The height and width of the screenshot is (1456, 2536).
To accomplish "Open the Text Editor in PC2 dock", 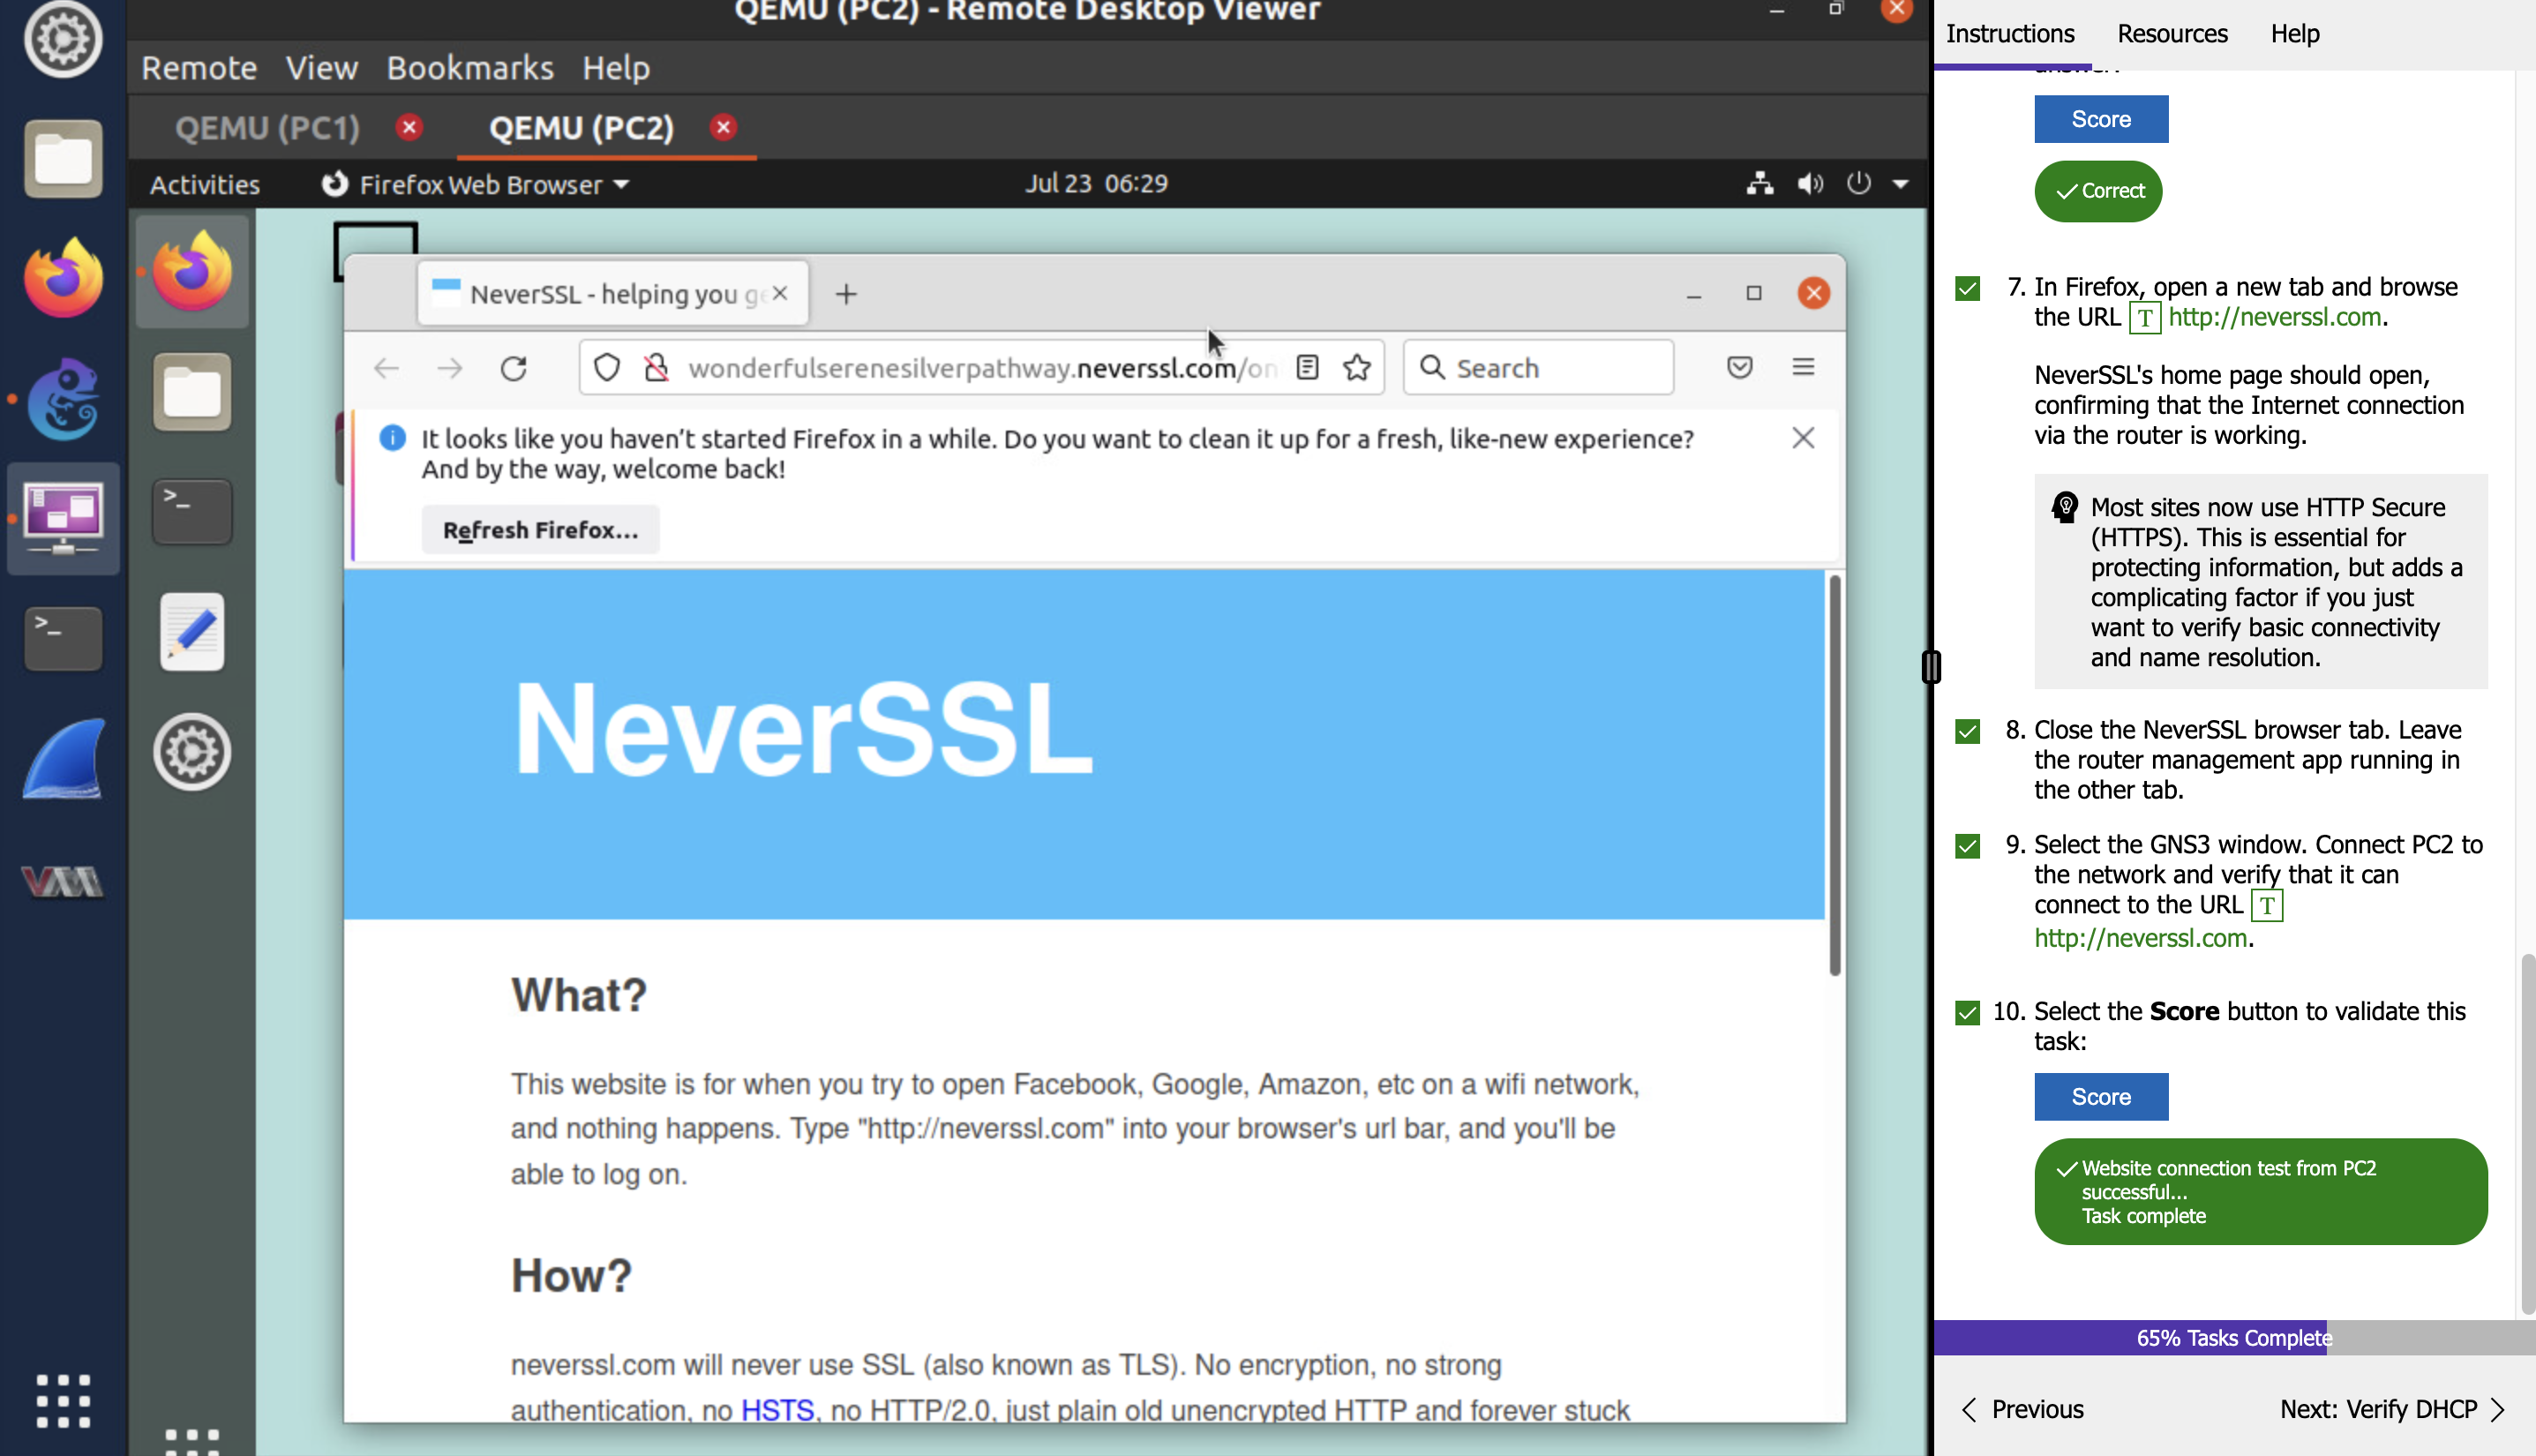I will click(192, 632).
